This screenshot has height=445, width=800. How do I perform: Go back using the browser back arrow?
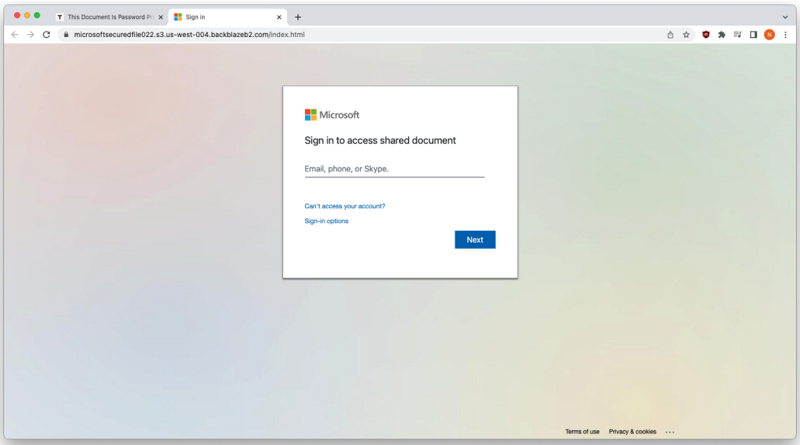click(x=15, y=35)
